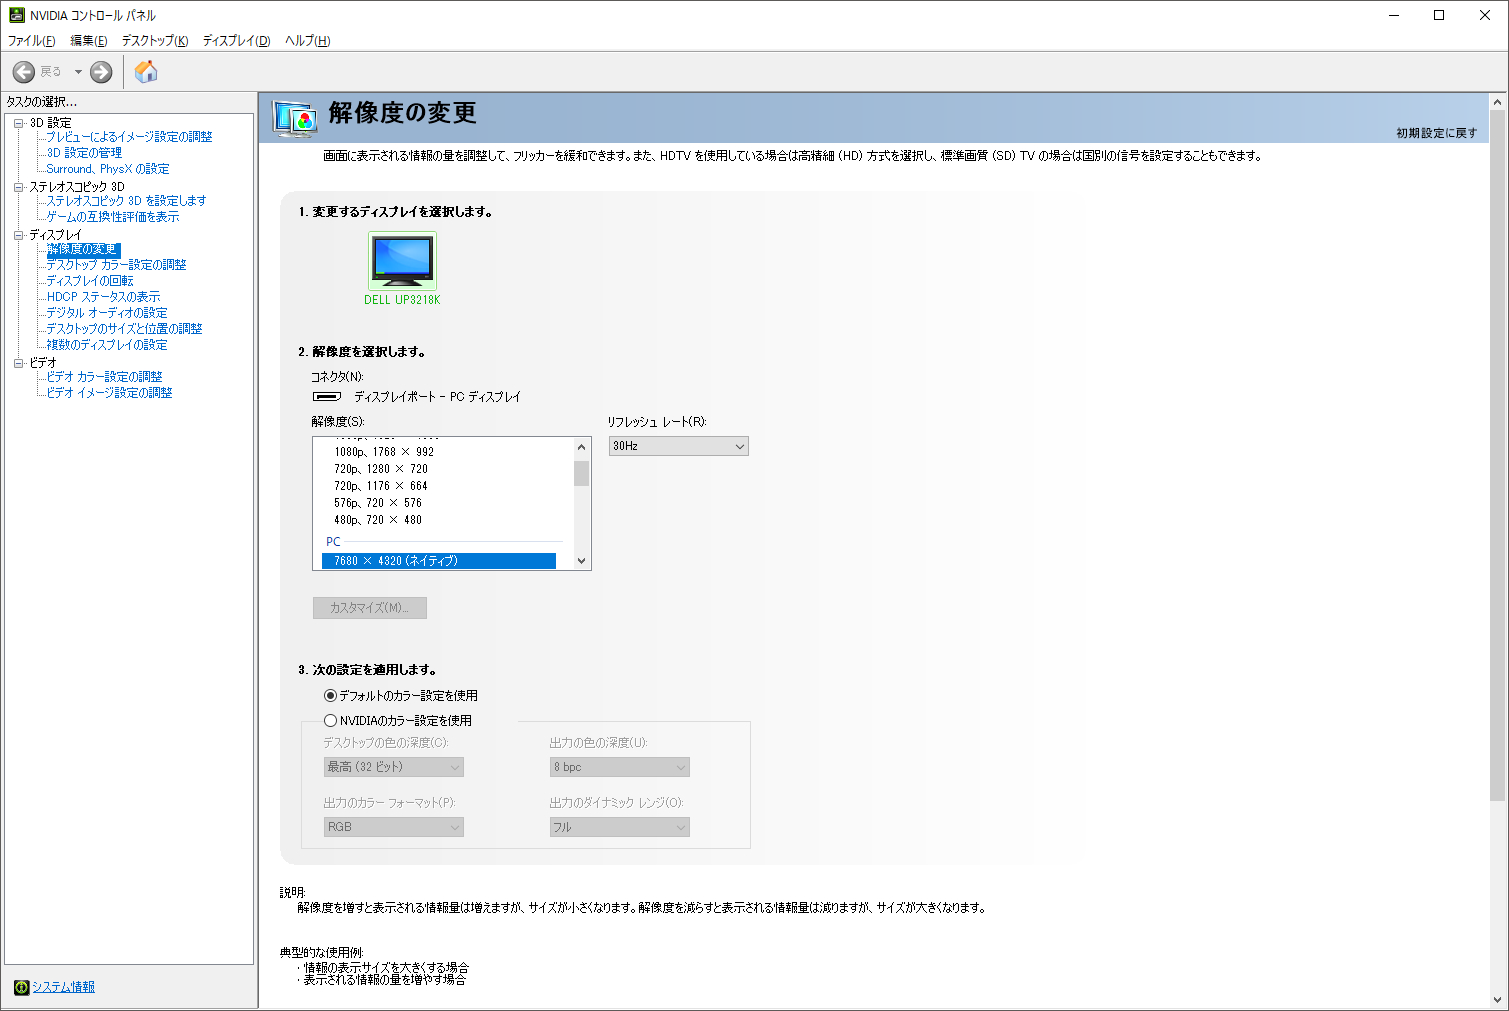Open デスクトップのサイズと位置の調整 task
Image resolution: width=1509 pixels, height=1011 pixels.
pos(124,329)
